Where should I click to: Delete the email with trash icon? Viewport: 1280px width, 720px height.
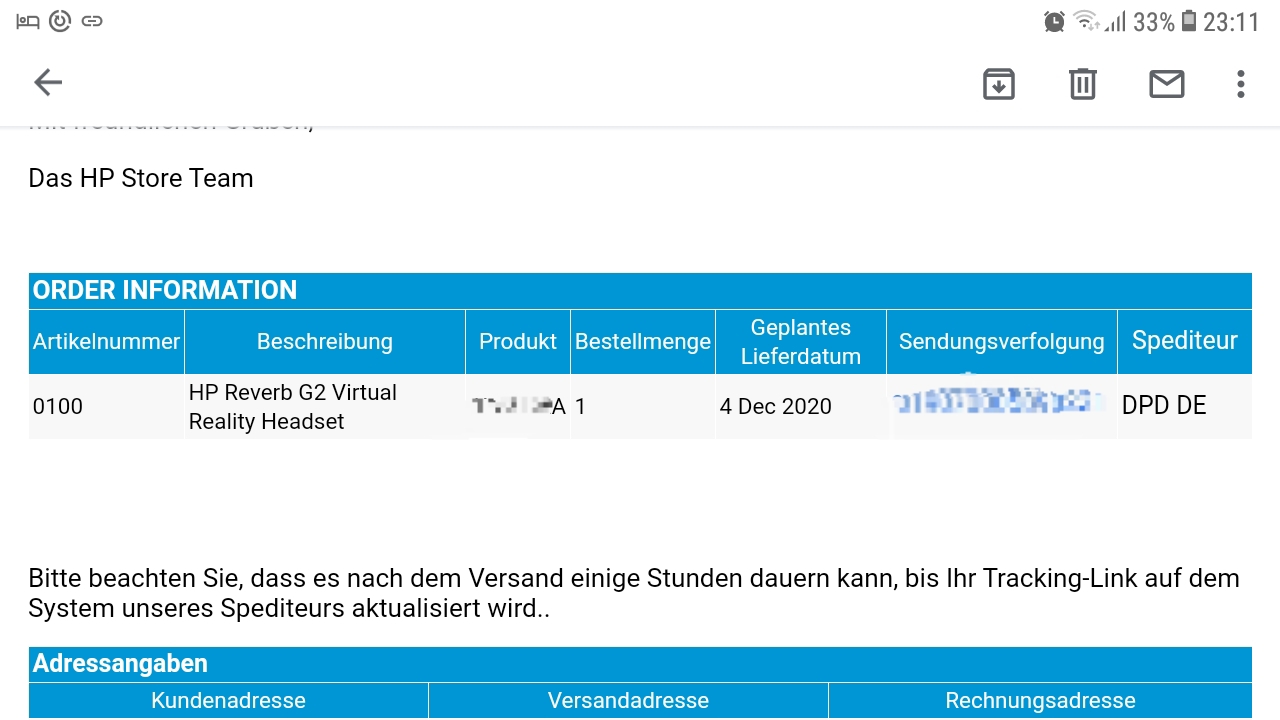(1083, 84)
